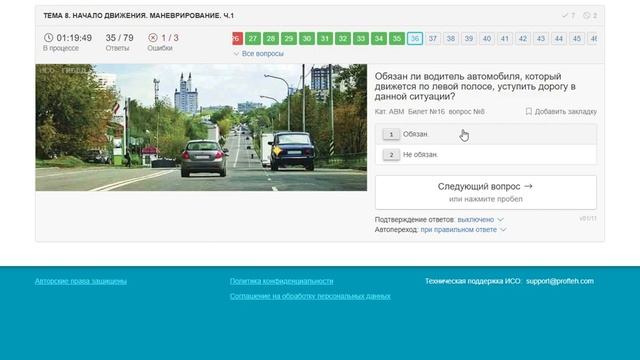
Task: Open Соглашение на обработку персональных данных
Action: (x=310, y=296)
